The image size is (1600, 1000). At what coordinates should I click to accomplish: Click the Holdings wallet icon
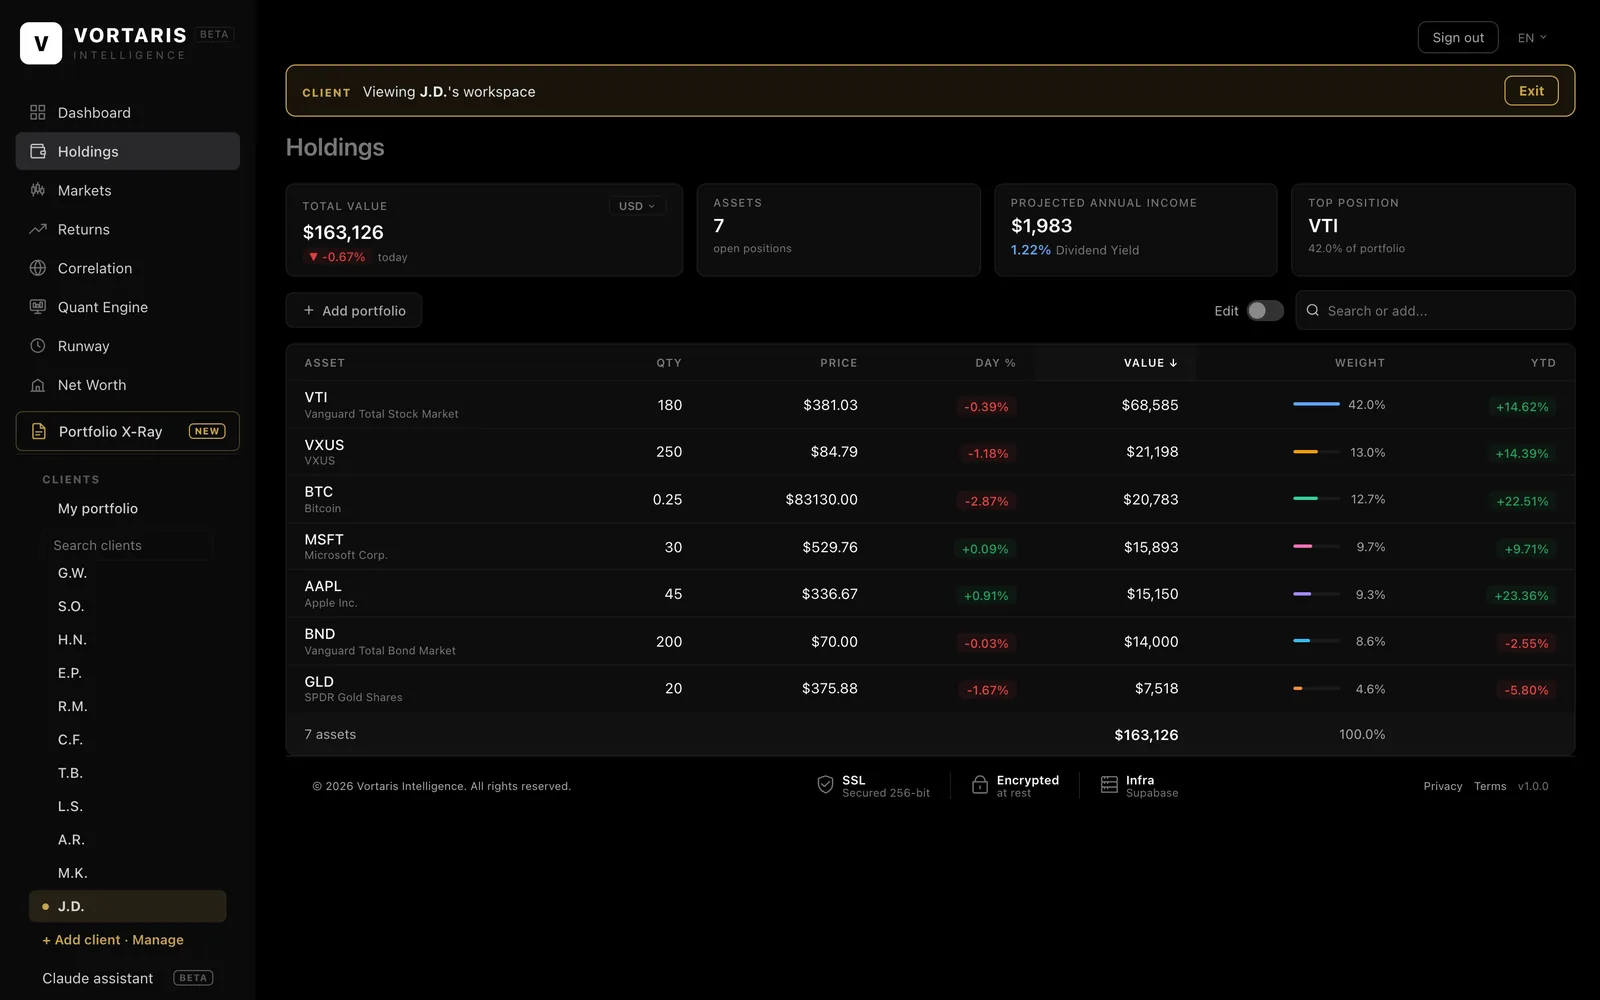38,151
